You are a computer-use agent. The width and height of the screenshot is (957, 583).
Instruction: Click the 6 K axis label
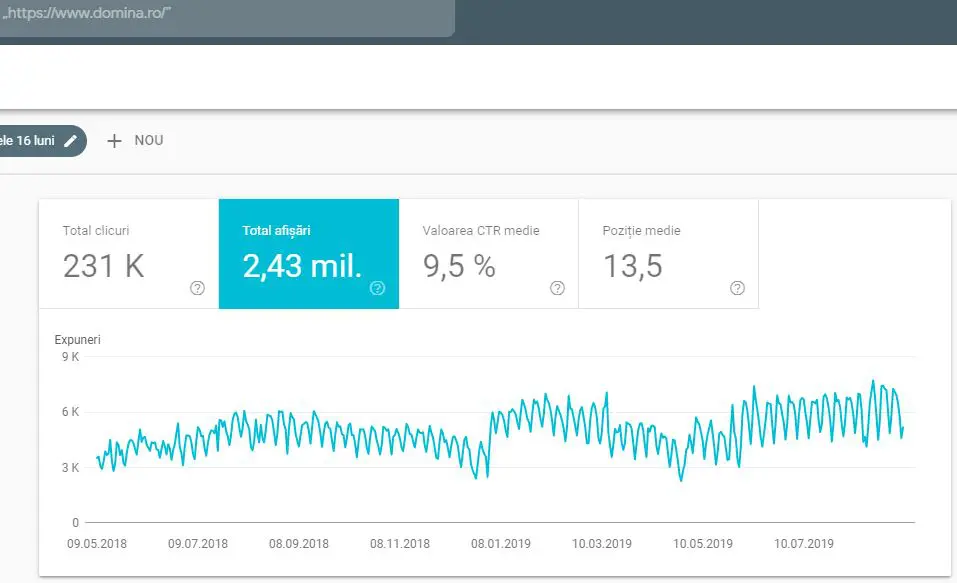pyautogui.click(x=70, y=412)
